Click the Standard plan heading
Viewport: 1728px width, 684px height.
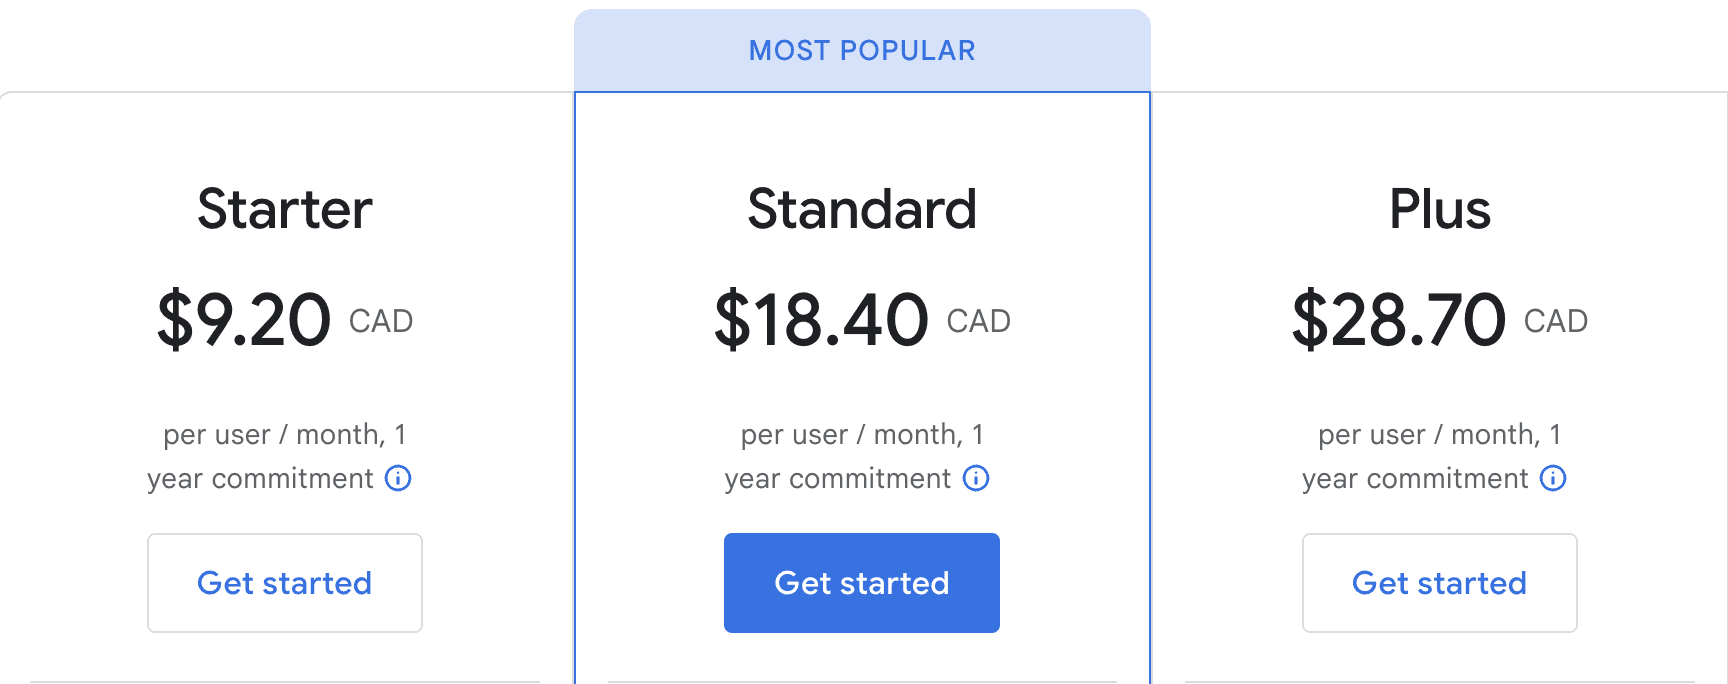pyautogui.click(x=862, y=209)
